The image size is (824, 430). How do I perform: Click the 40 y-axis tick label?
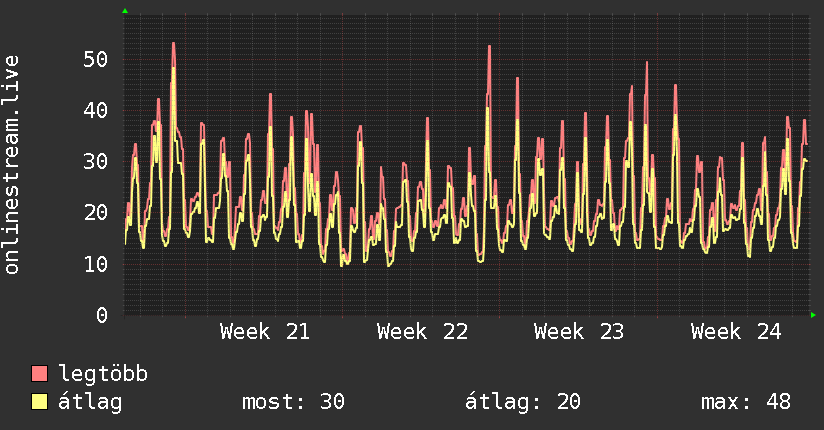[96, 110]
